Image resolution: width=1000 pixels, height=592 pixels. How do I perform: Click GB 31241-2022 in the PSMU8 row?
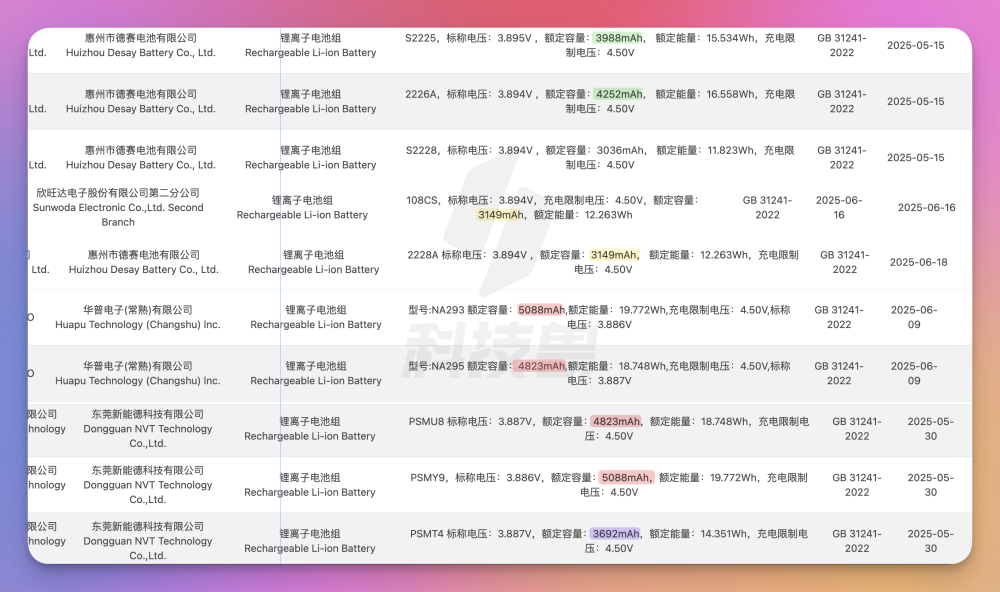857,429
